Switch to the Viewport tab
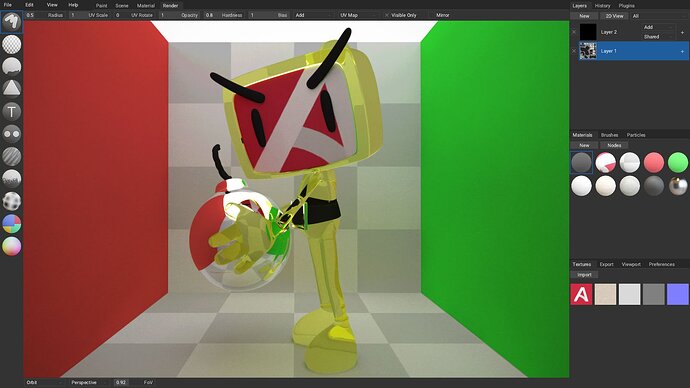This screenshot has width=690, height=388. tap(631, 264)
